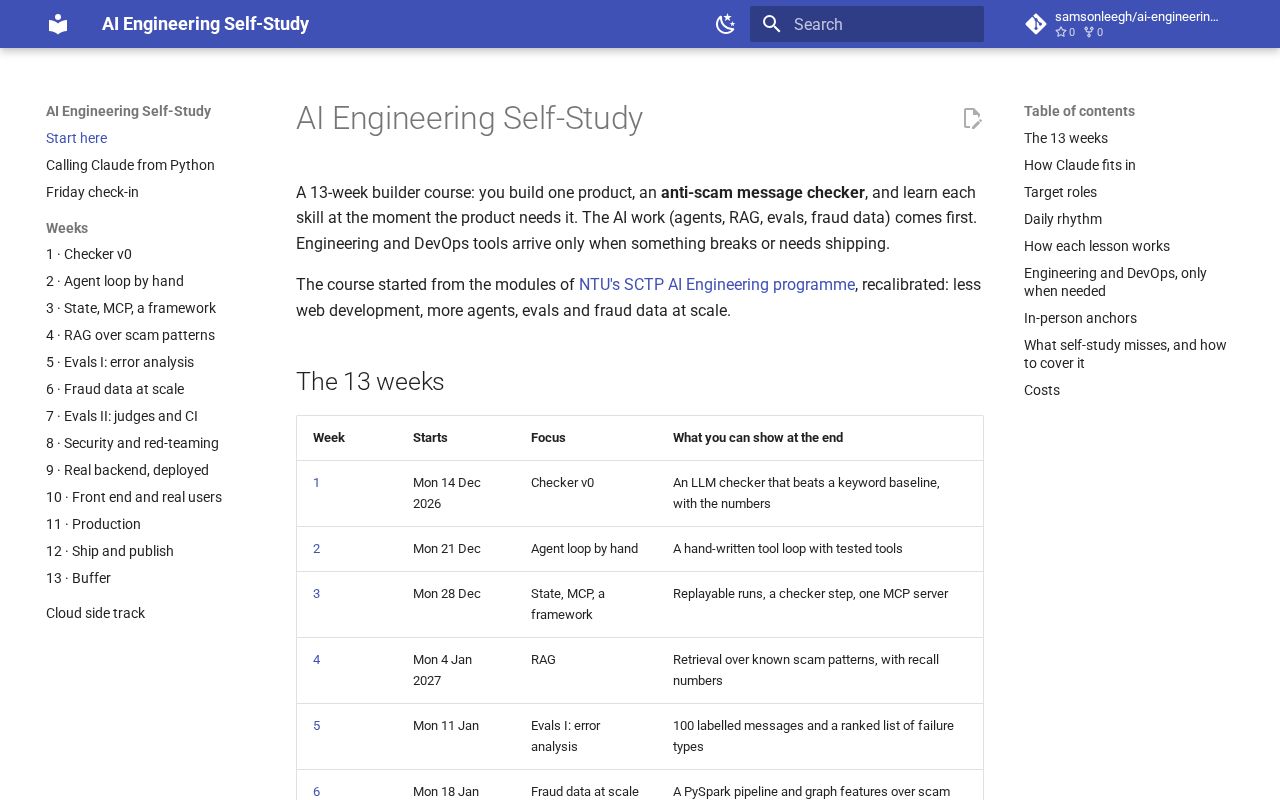Viewport: 1280px width, 800px height.
Task: Jump to Costs section
Action: point(1042,390)
